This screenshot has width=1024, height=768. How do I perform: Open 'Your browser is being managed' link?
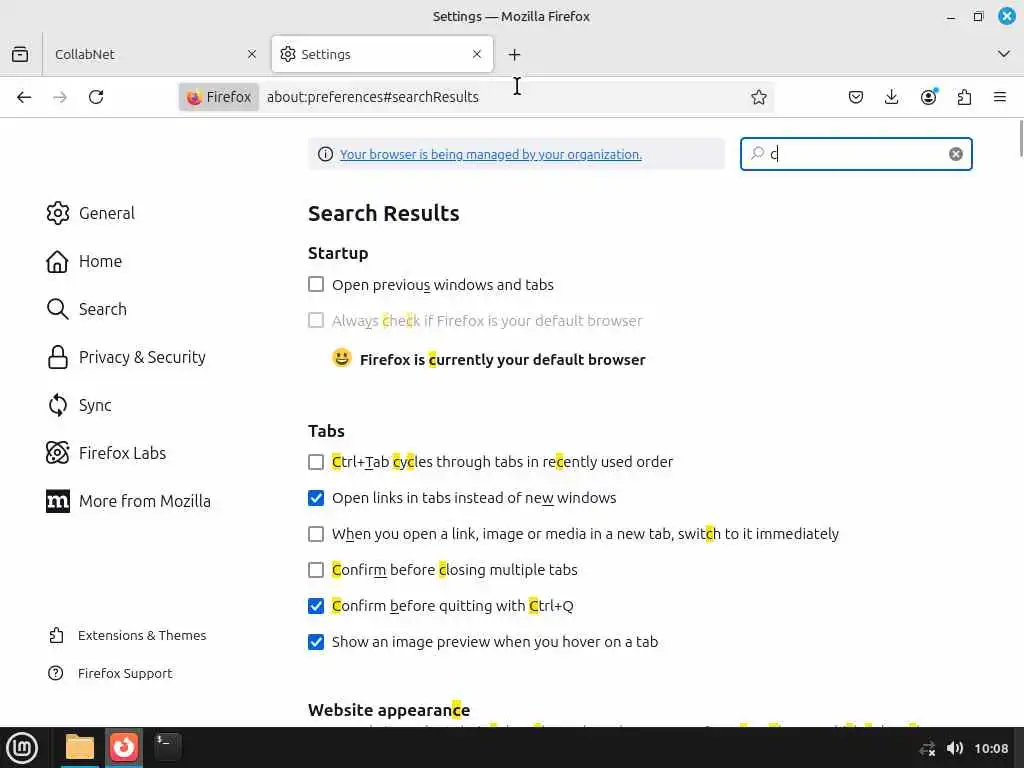tap(490, 154)
